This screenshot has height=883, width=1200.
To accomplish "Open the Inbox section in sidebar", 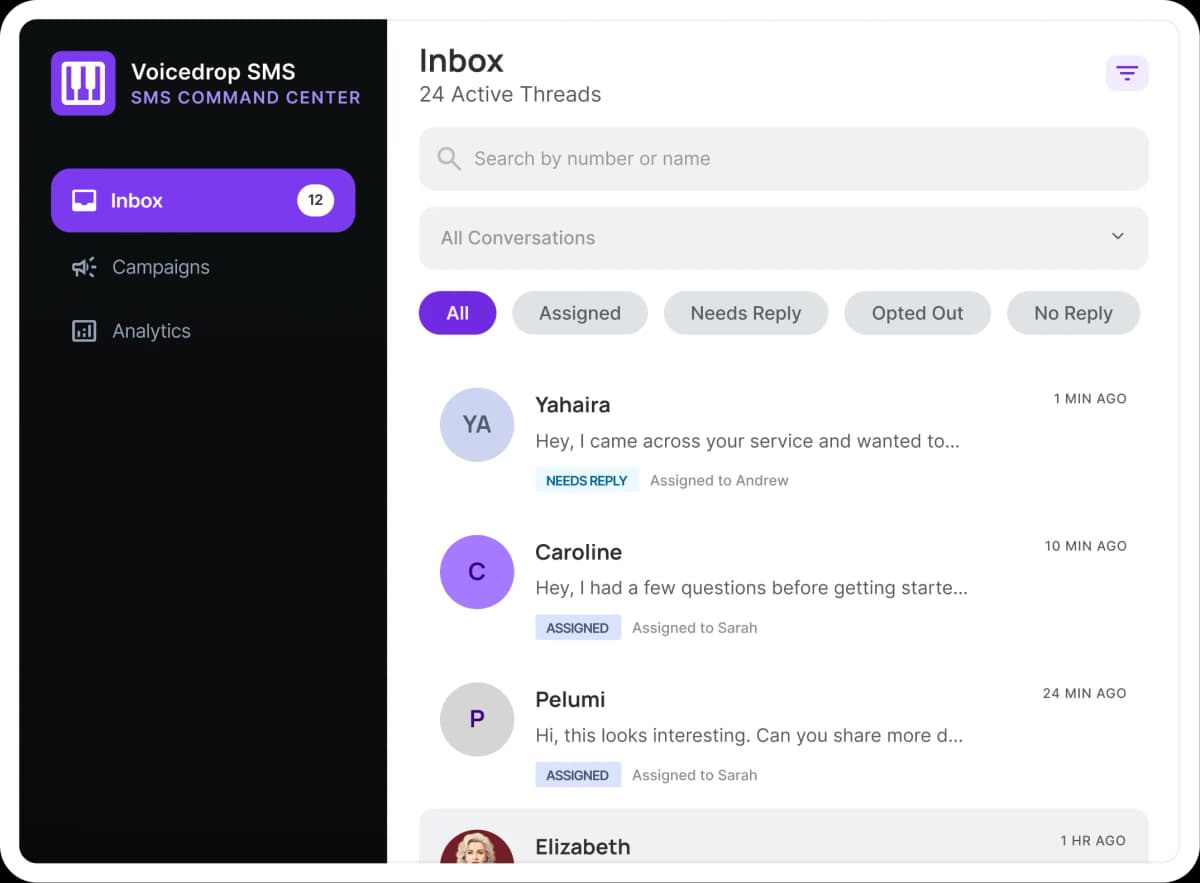I will click(203, 200).
